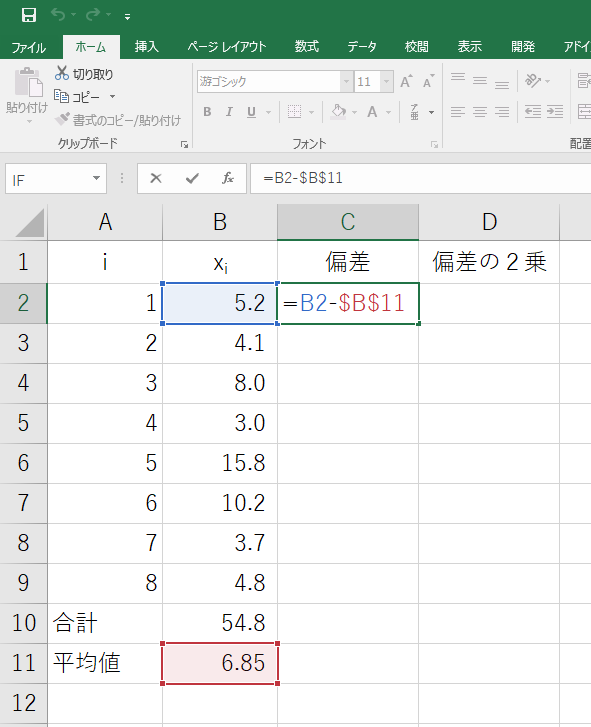591x727 pixels.
Task: Toggle Underline formatting
Action: (x=251, y=112)
